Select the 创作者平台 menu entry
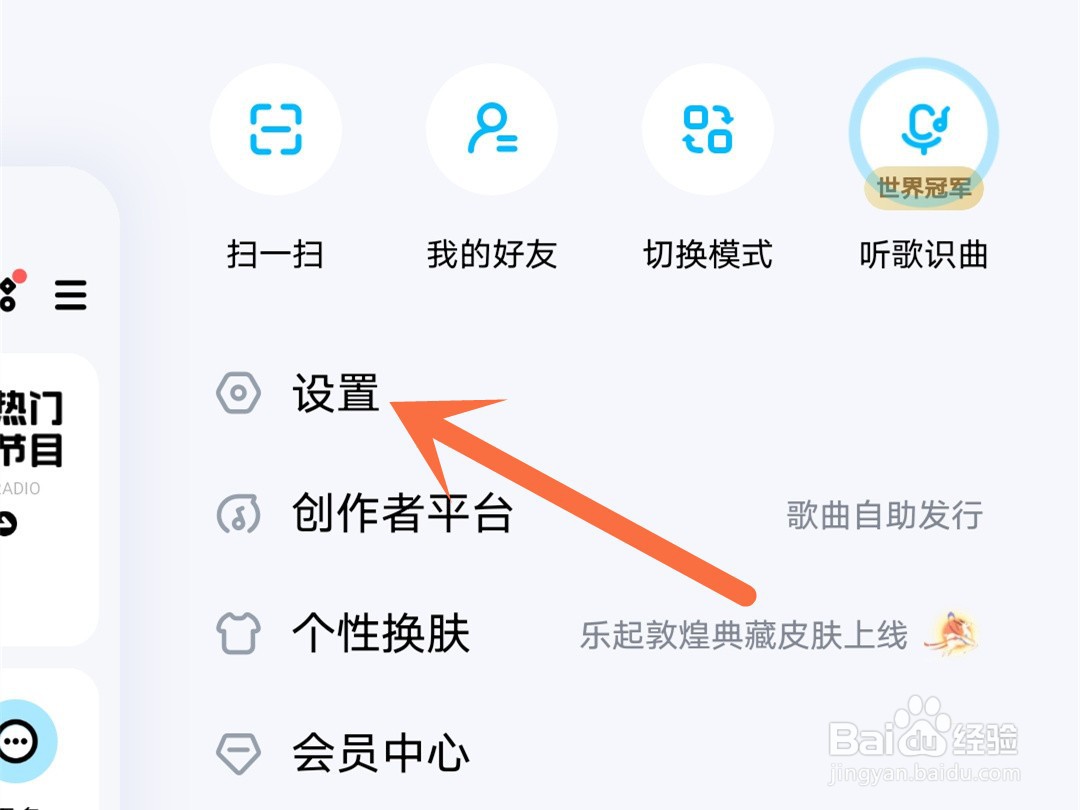 599,514
